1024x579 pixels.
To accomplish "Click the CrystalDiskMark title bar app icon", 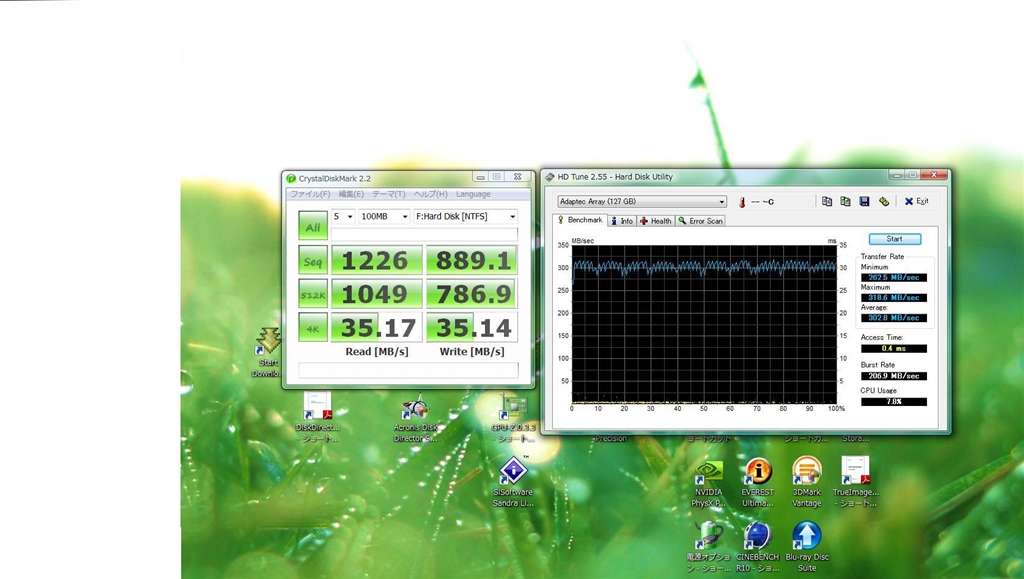I will 291,178.
